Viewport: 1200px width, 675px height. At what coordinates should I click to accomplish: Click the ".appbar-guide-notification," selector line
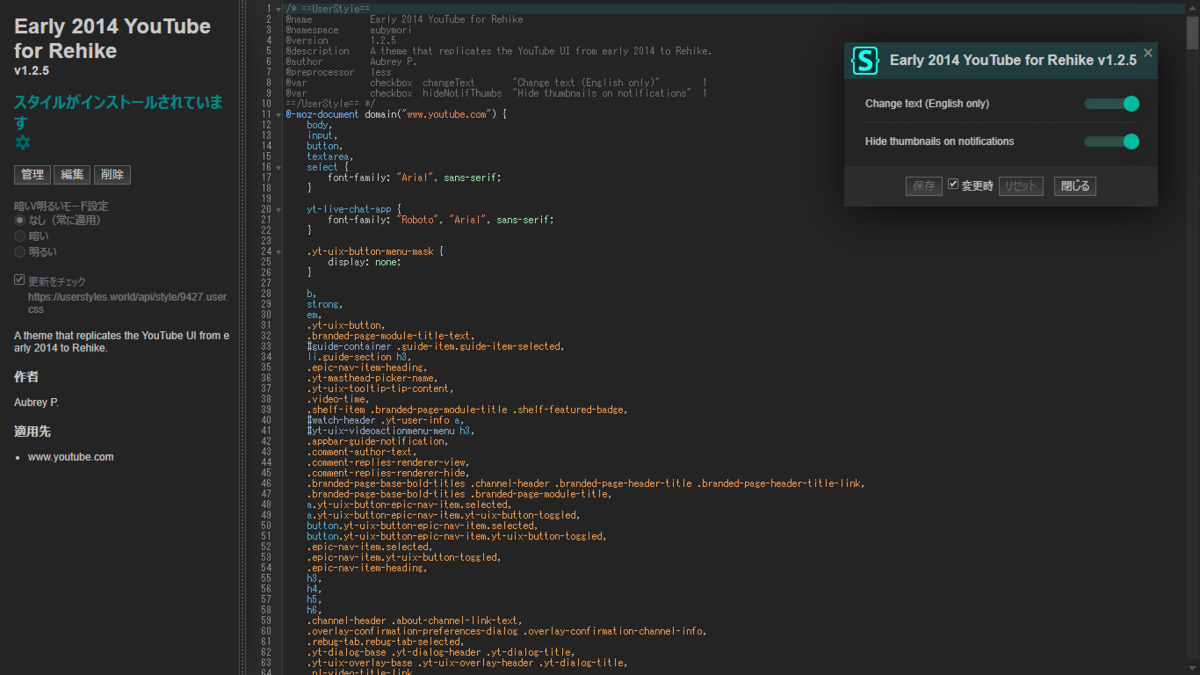click(x=378, y=441)
